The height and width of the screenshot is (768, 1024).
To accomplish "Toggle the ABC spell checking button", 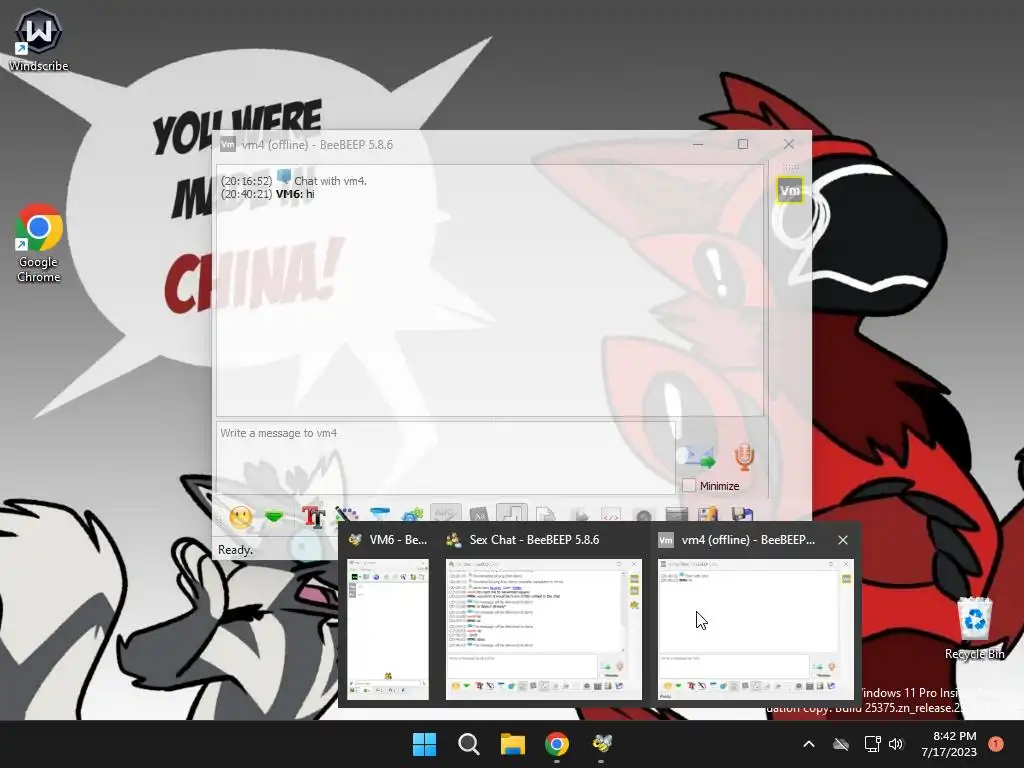I will (445, 513).
